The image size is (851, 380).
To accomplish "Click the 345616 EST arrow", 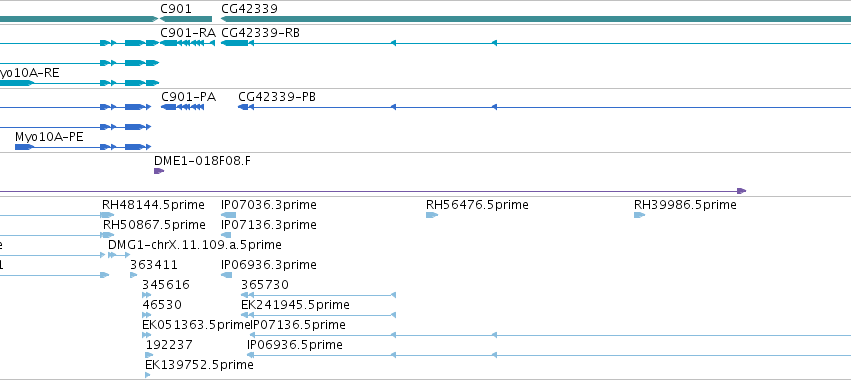I will (147, 295).
